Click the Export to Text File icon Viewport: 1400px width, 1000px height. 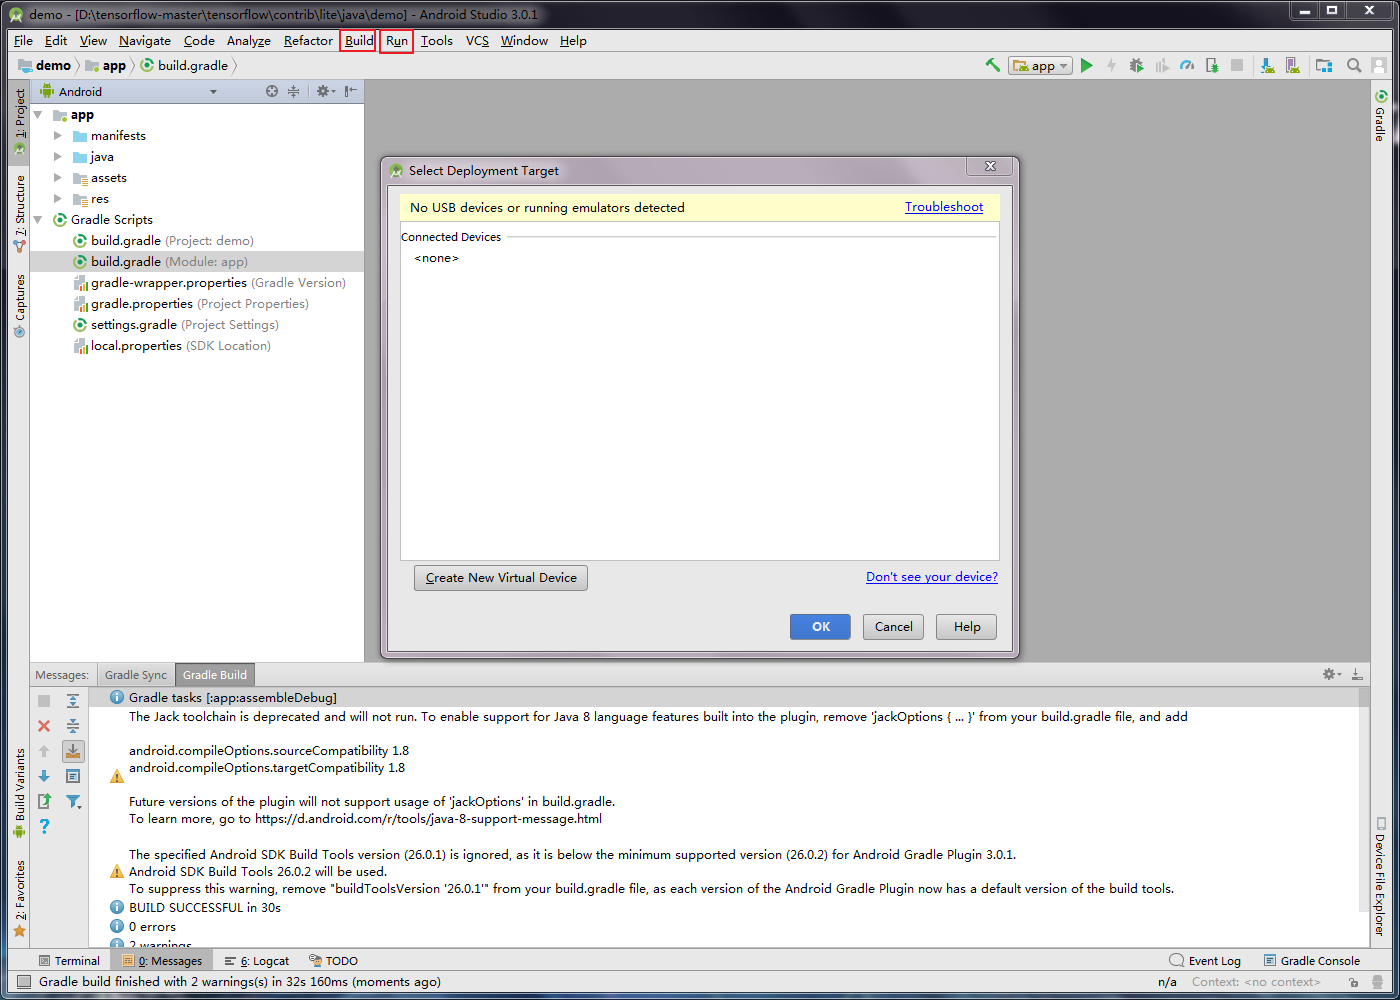[x=44, y=801]
